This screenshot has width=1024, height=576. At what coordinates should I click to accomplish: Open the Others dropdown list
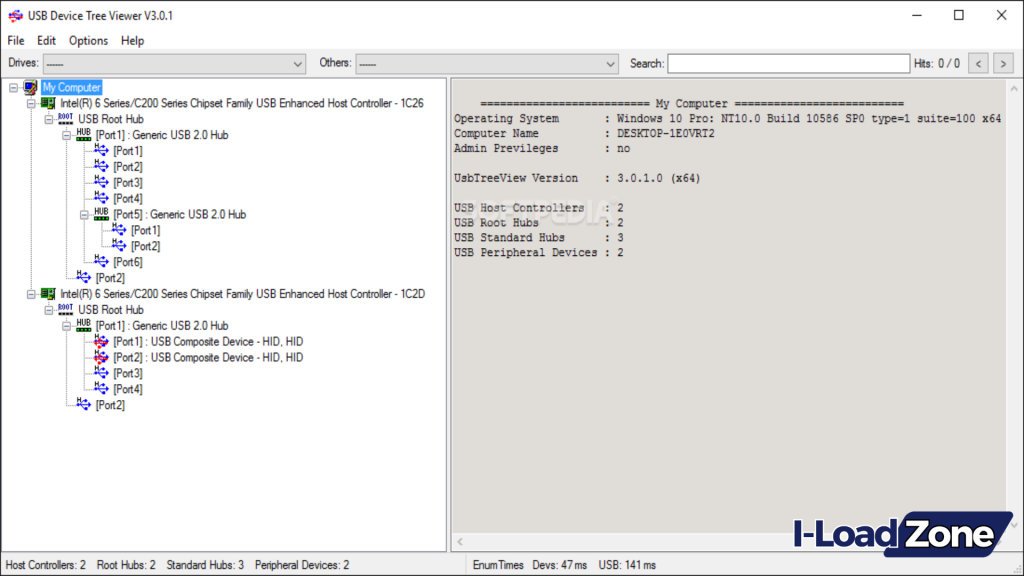pyautogui.click(x=612, y=63)
